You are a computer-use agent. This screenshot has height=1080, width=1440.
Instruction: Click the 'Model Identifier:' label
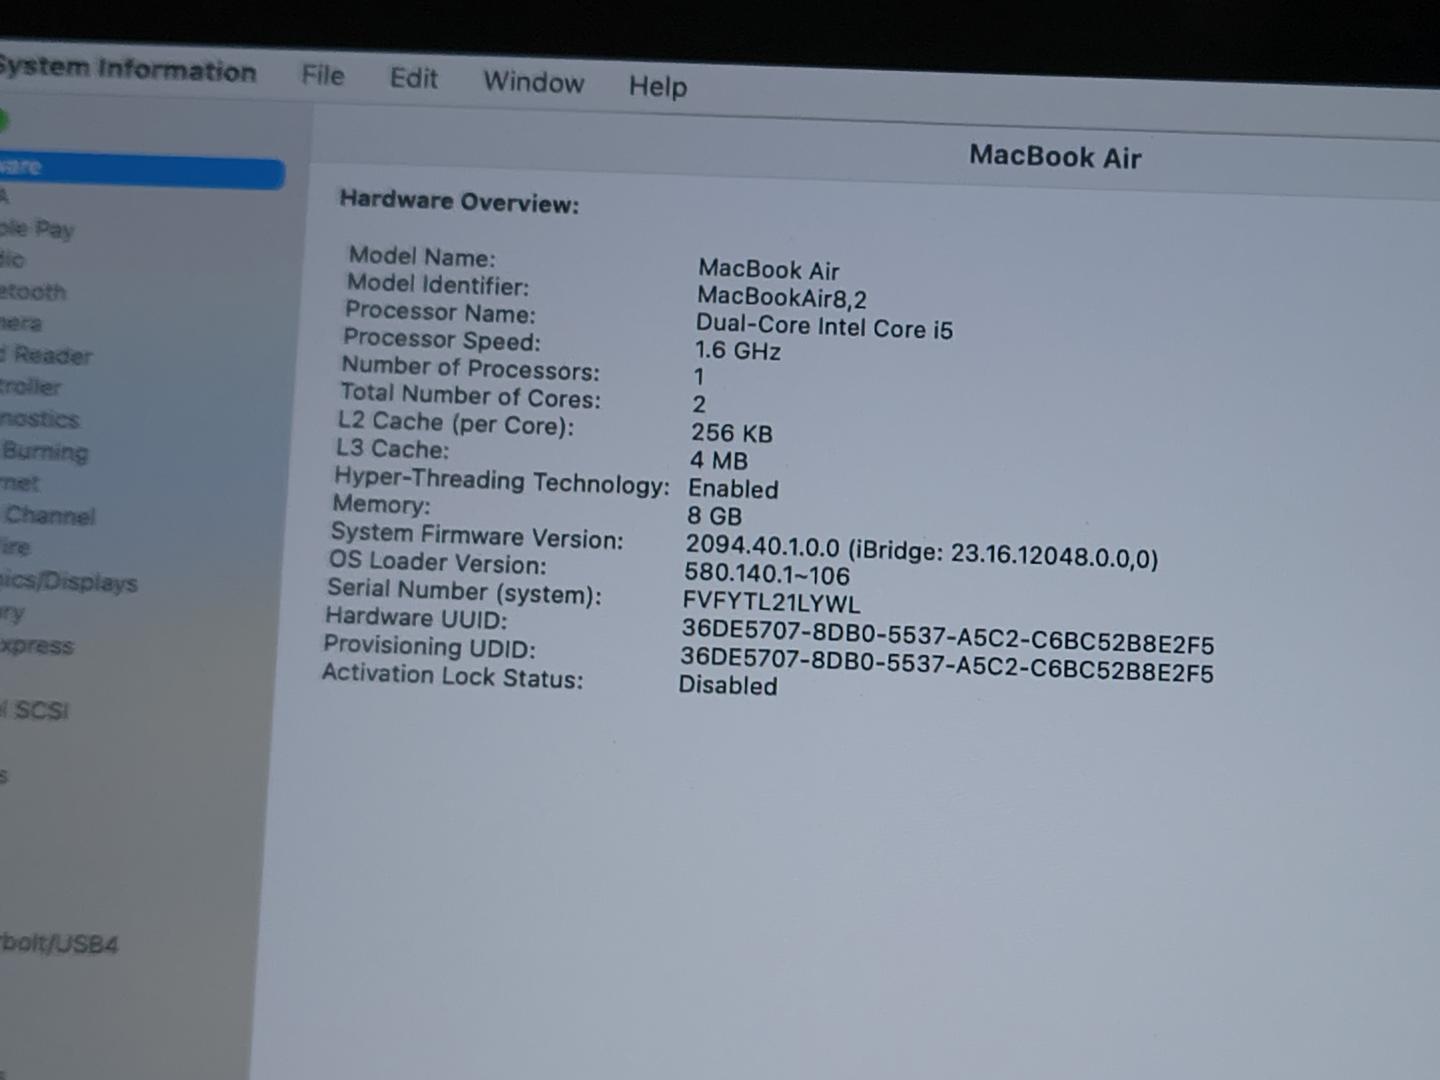(x=438, y=285)
